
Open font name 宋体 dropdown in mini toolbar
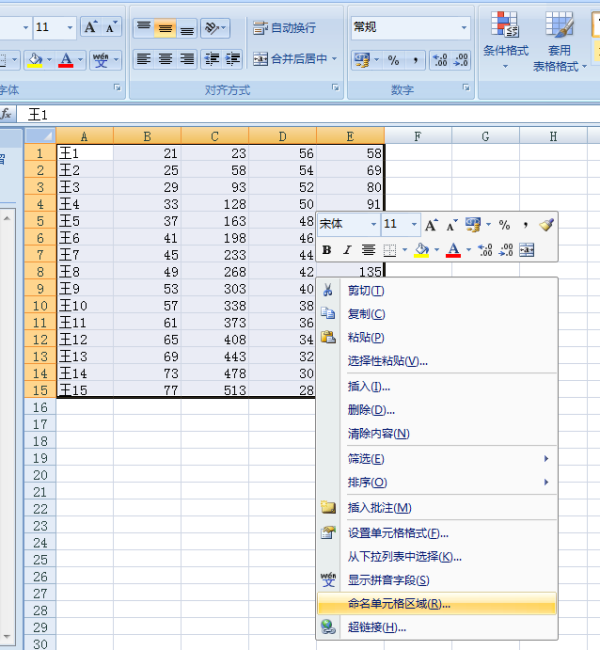[x=373, y=225]
